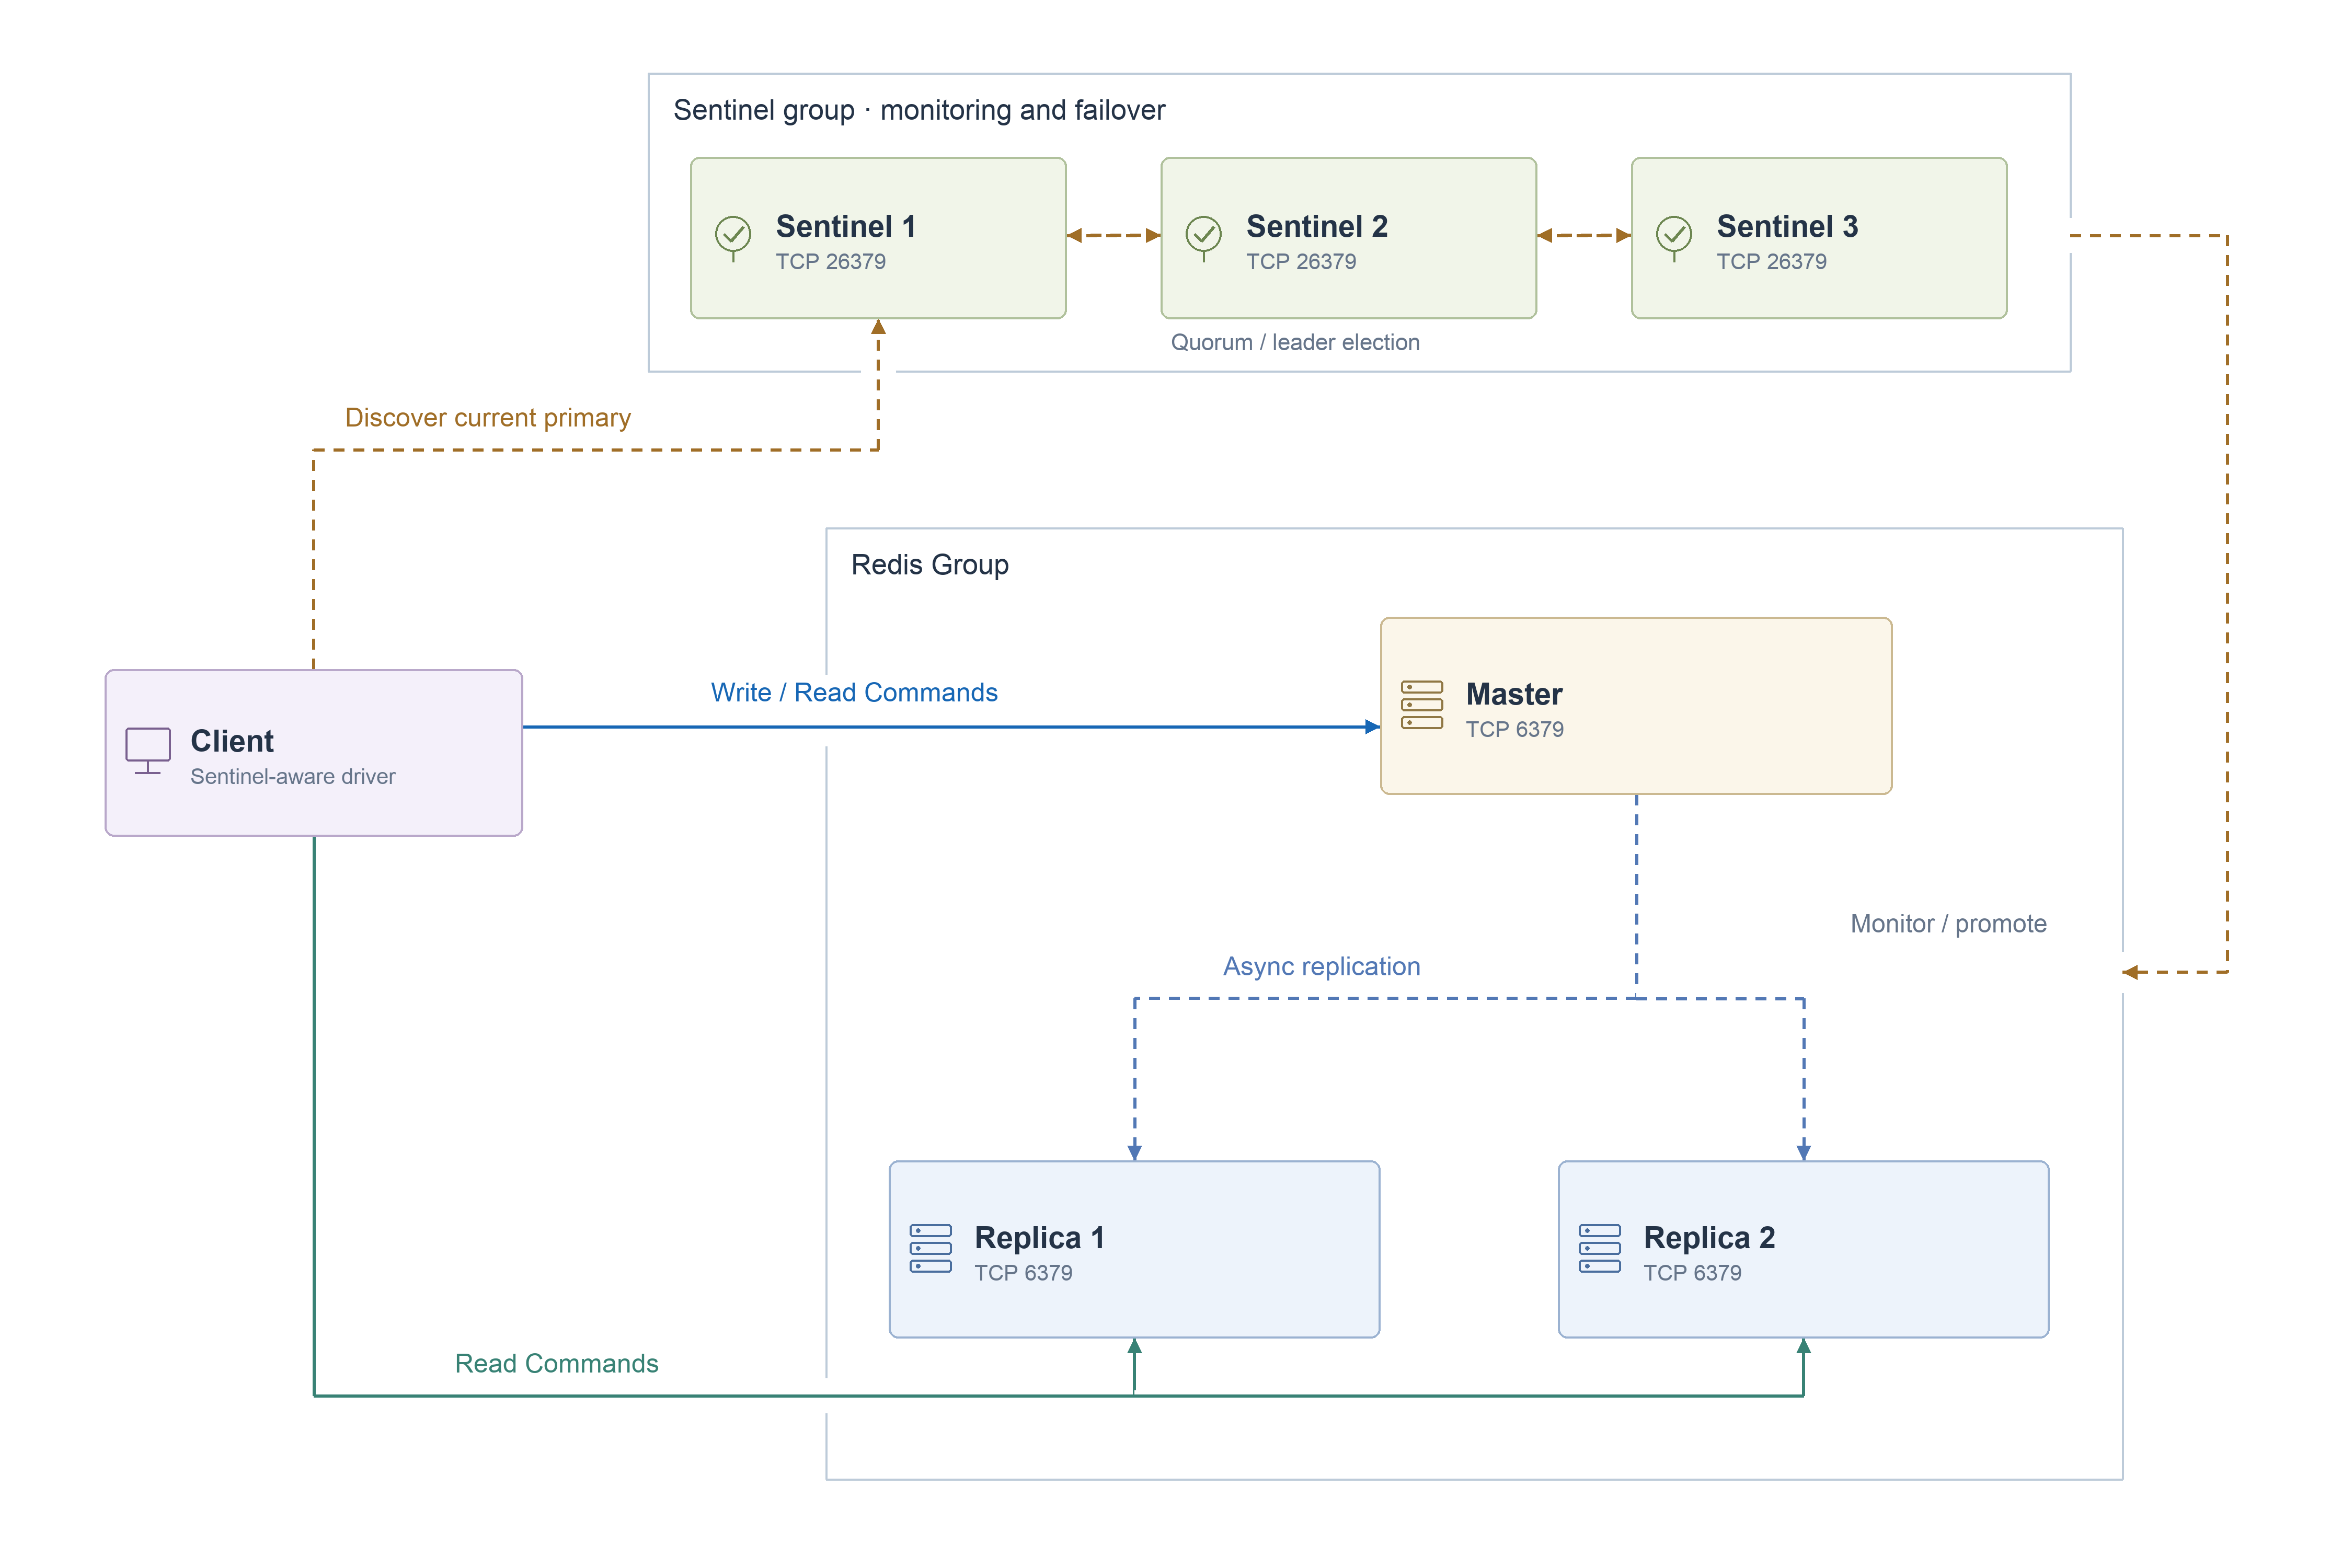
Task: Click the Replica 2 server icon
Action: tap(1599, 1248)
